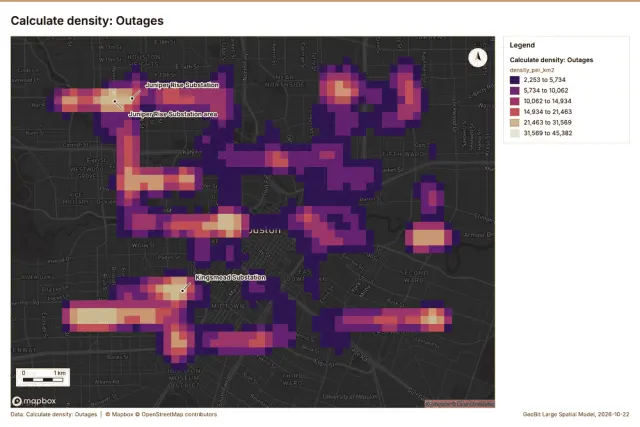Open the Mapbox attribution link in footer
This screenshot has width=640, height=427.
(119, 414)
